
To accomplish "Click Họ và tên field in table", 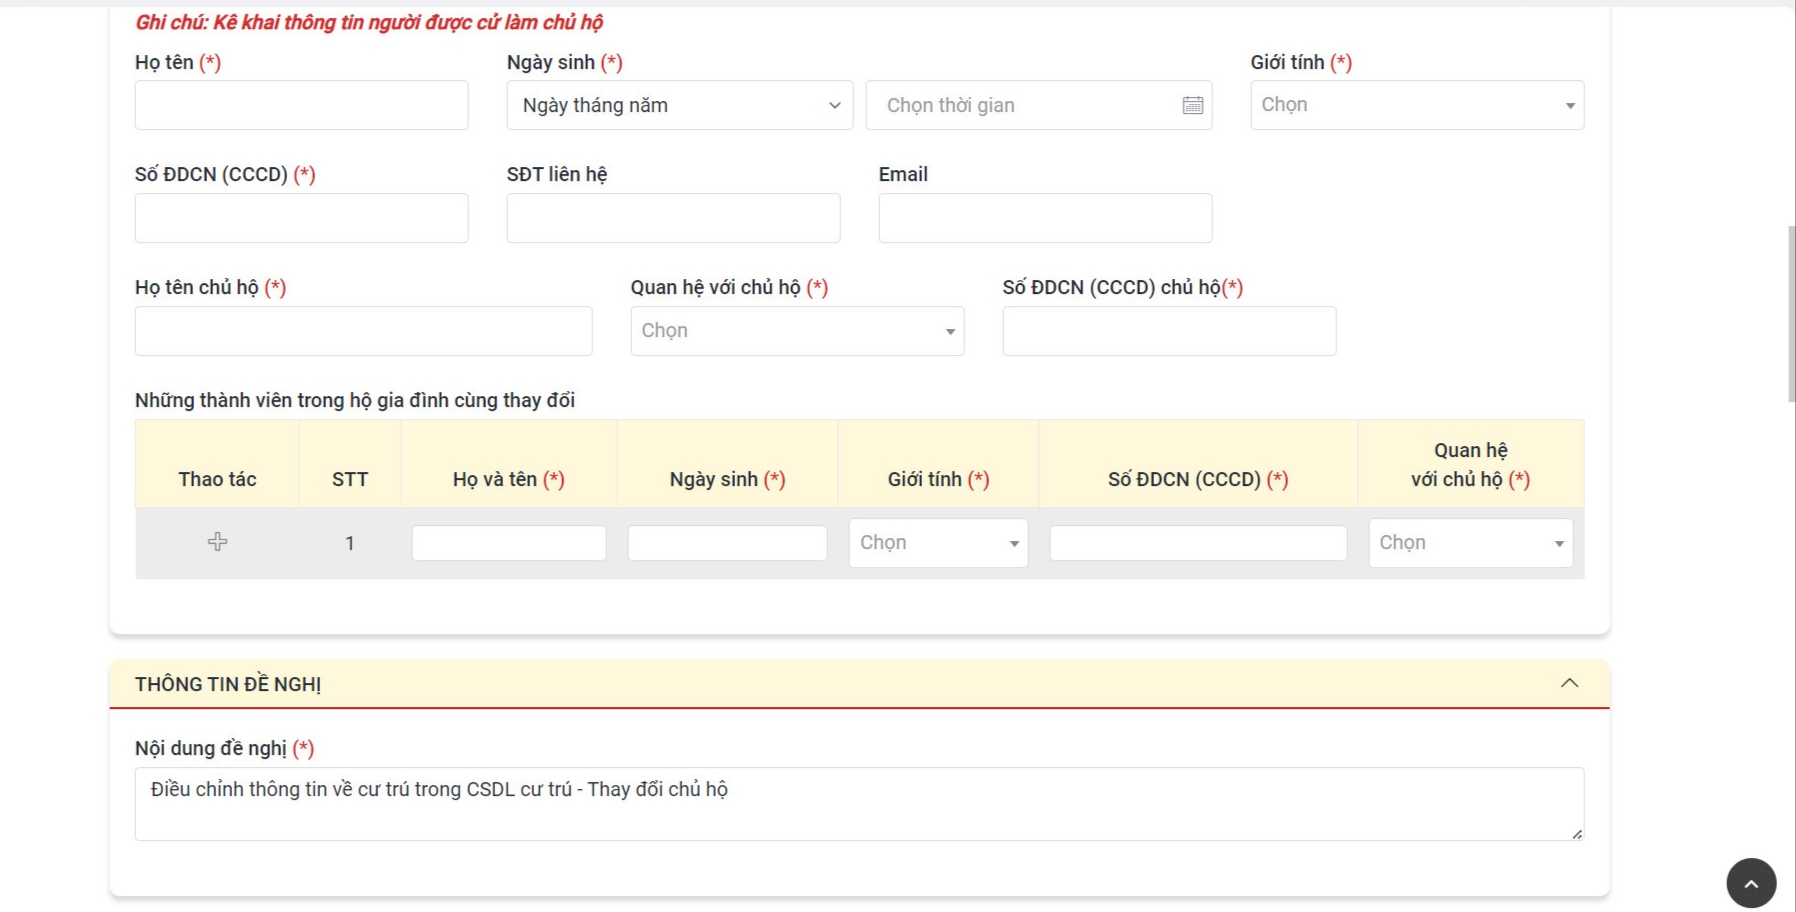I will (508, 543).
